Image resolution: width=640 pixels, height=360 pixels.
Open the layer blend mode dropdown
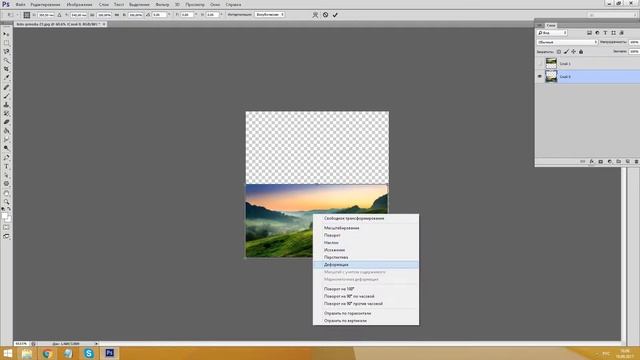pos(567,42)
